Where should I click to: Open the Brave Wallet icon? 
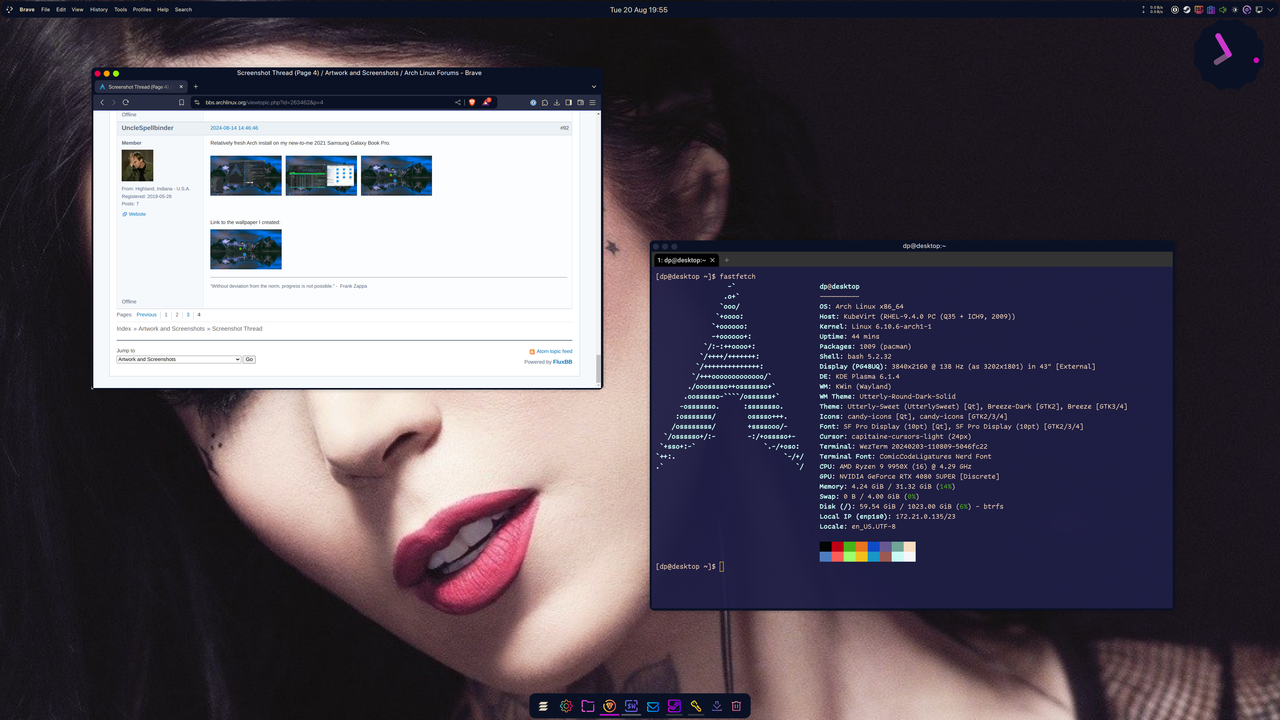tap(580, 102)
